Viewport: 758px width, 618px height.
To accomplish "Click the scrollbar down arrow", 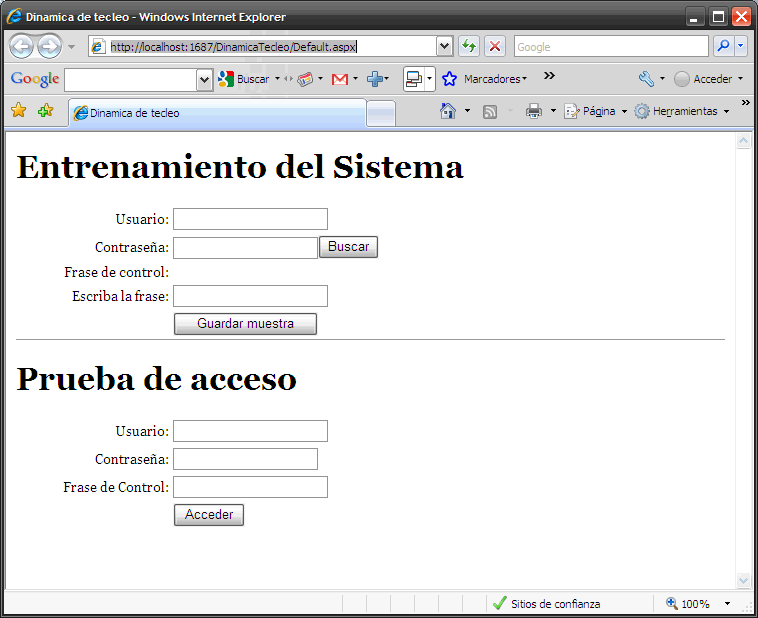I will (x=743, y=580).
